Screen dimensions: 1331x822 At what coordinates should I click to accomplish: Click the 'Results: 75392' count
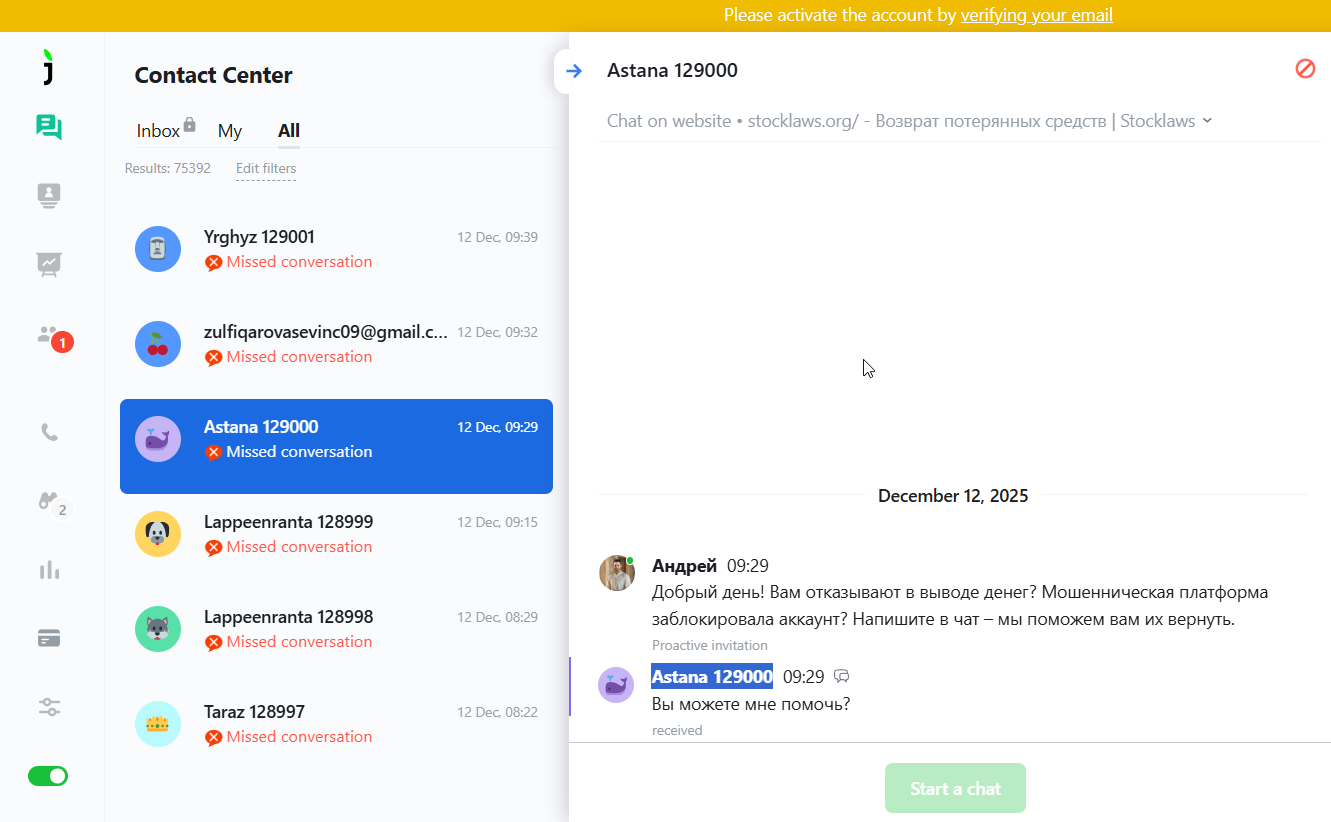click(x=167, y=168)
